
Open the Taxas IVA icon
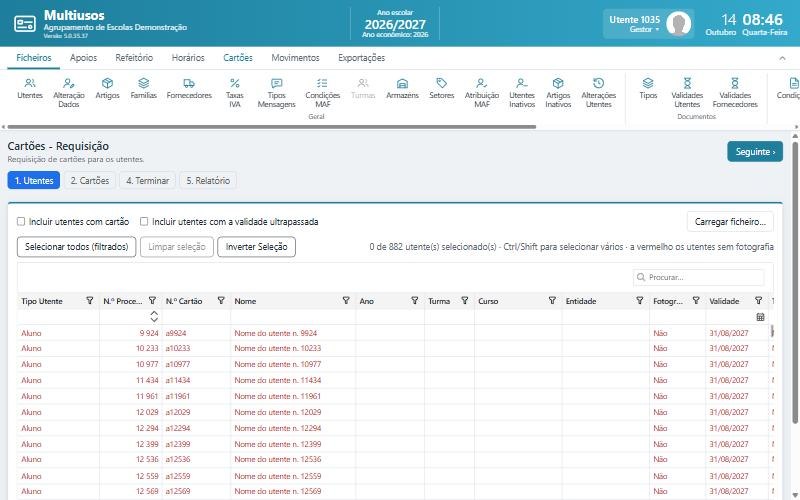click(235, 92)
